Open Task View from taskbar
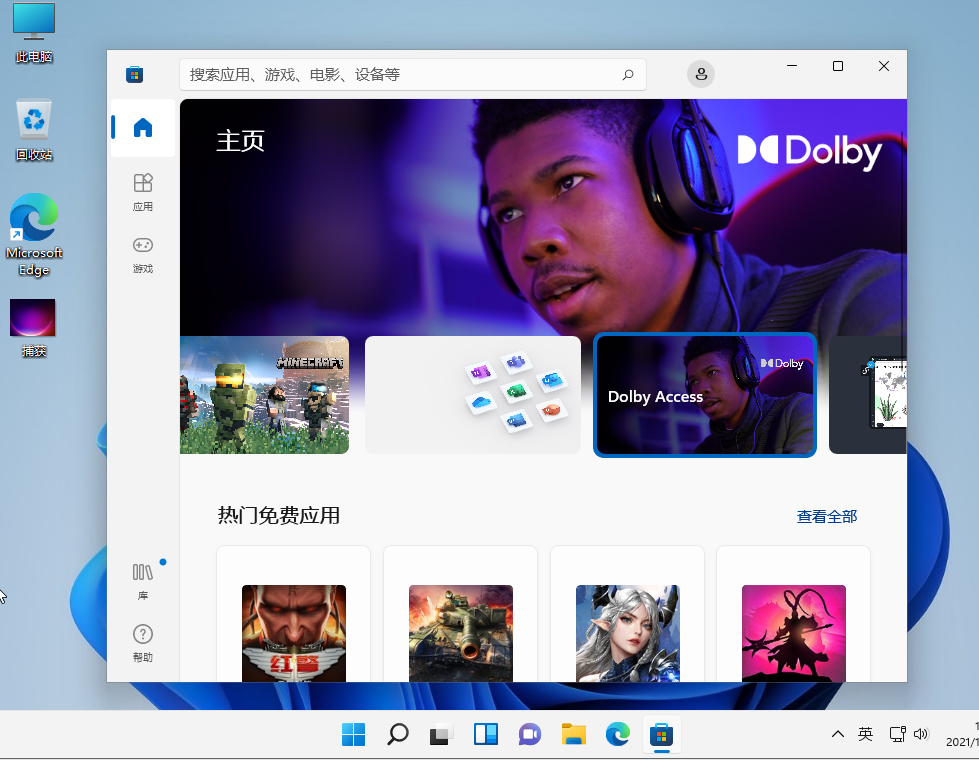Image resolution: width=979 pixels, height=760 pixels. click(x=441, y=735)
